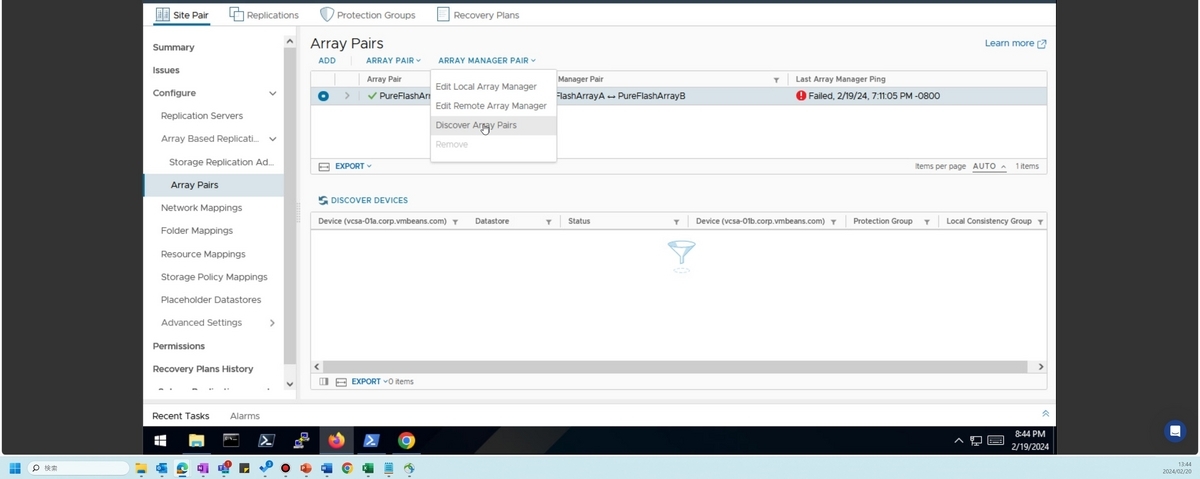The image size is (1200, 479).
Task: Go to the Recovery Plans tab
Action: pyautogui.click(x=478, y=15)
